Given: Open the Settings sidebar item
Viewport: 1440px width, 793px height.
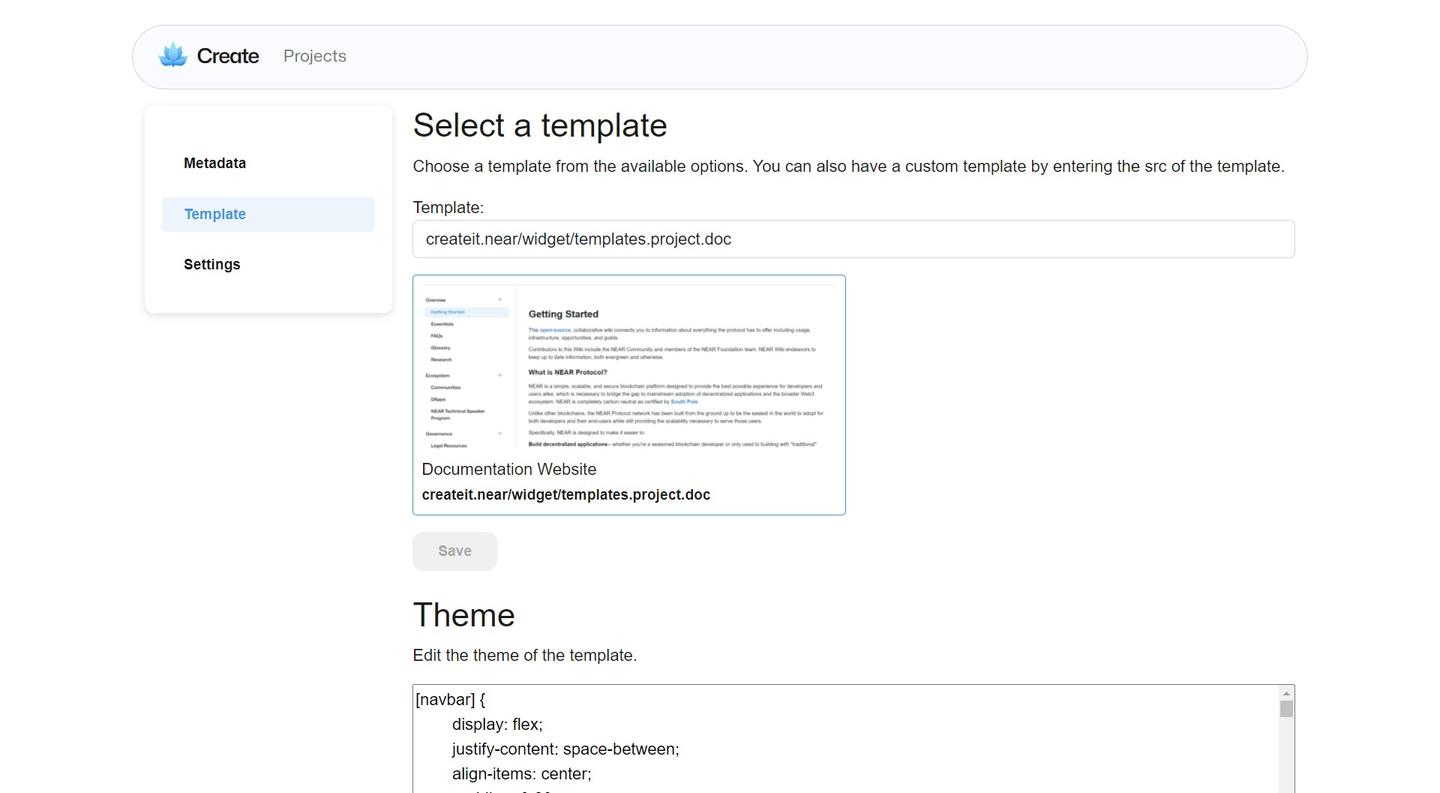Looking at the screenshot, I should click(212, 264).
